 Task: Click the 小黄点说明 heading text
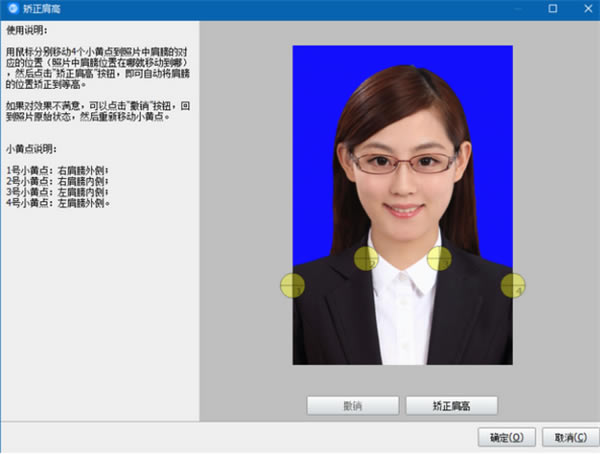(31, 149)
